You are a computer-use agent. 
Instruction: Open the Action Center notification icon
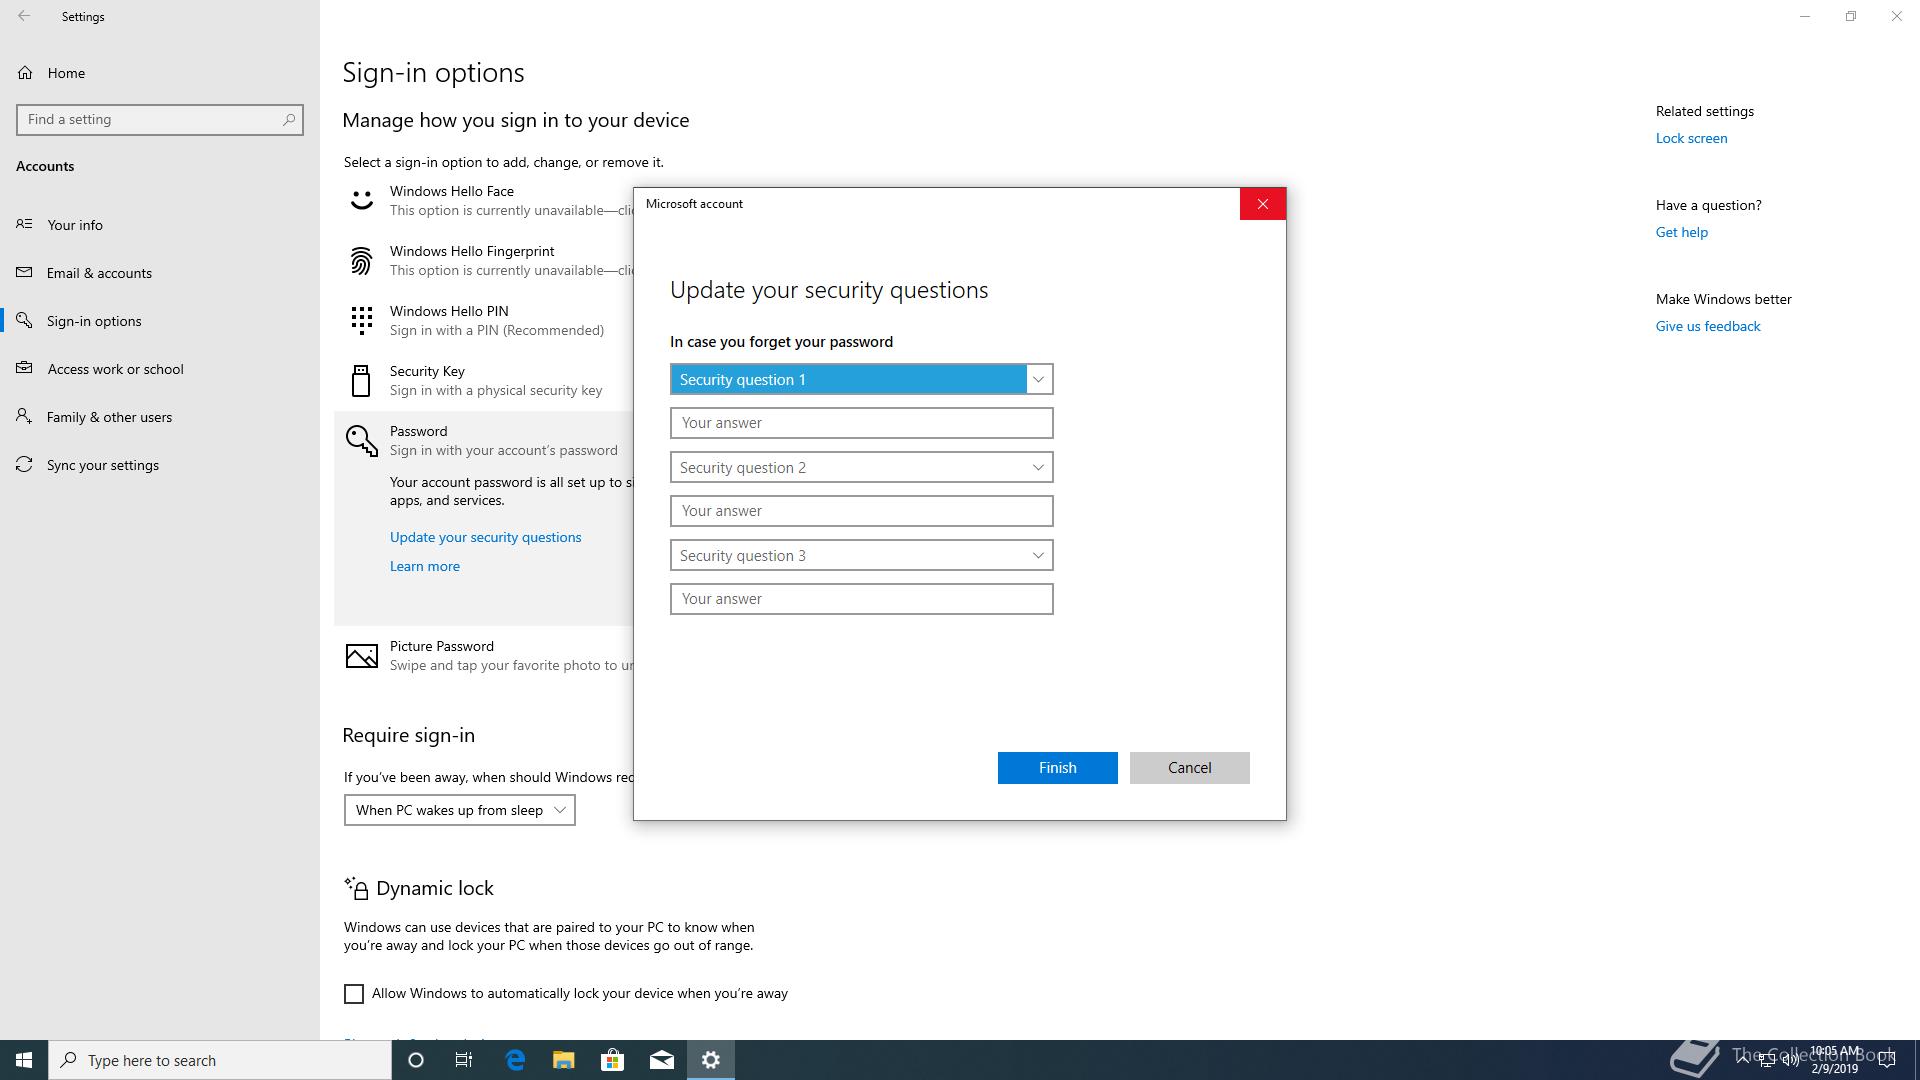1888,1060
